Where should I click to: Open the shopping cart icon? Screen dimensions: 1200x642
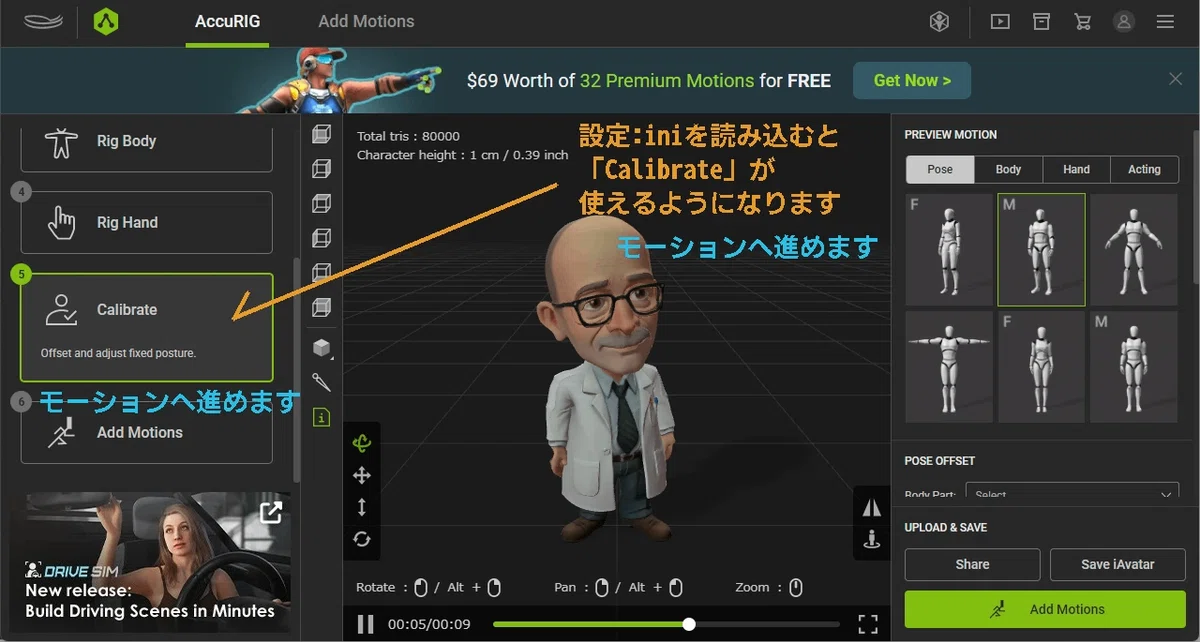1082,21
